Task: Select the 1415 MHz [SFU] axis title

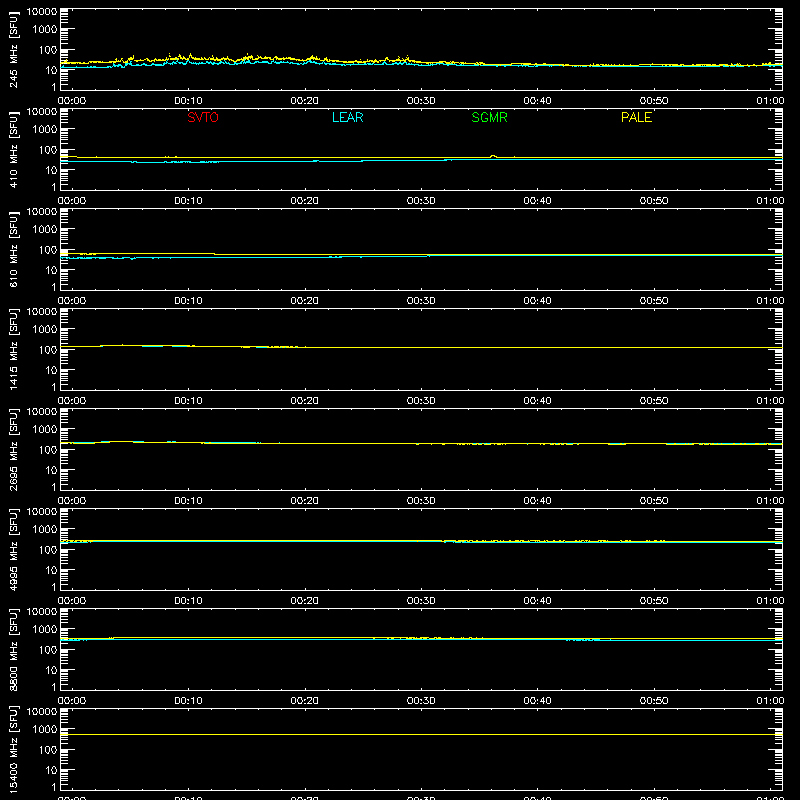Action: pyautogui.click(x=13, y=349)
